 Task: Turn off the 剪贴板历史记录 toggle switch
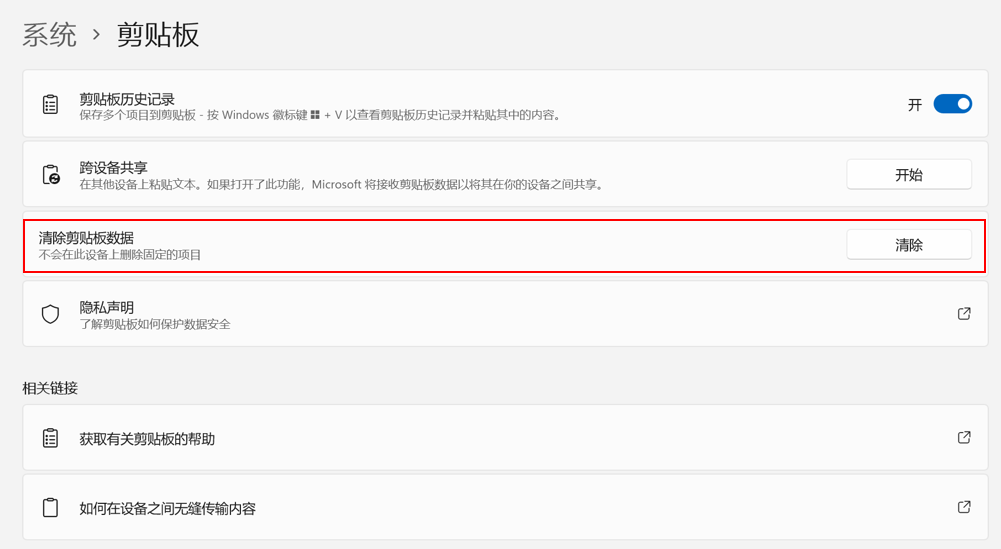(952, 104)
